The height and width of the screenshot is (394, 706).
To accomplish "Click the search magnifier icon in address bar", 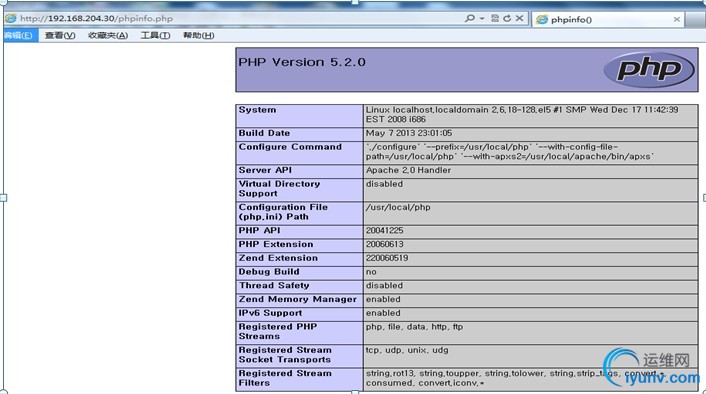I will (470, 18).
